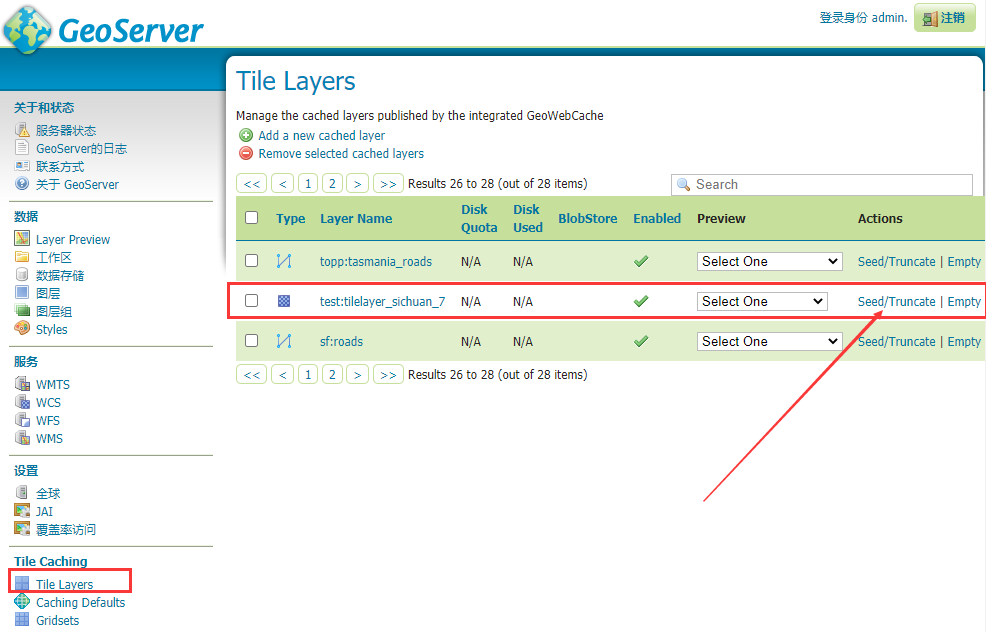Open Layer Preview in the sidebar

pos(73,239)
